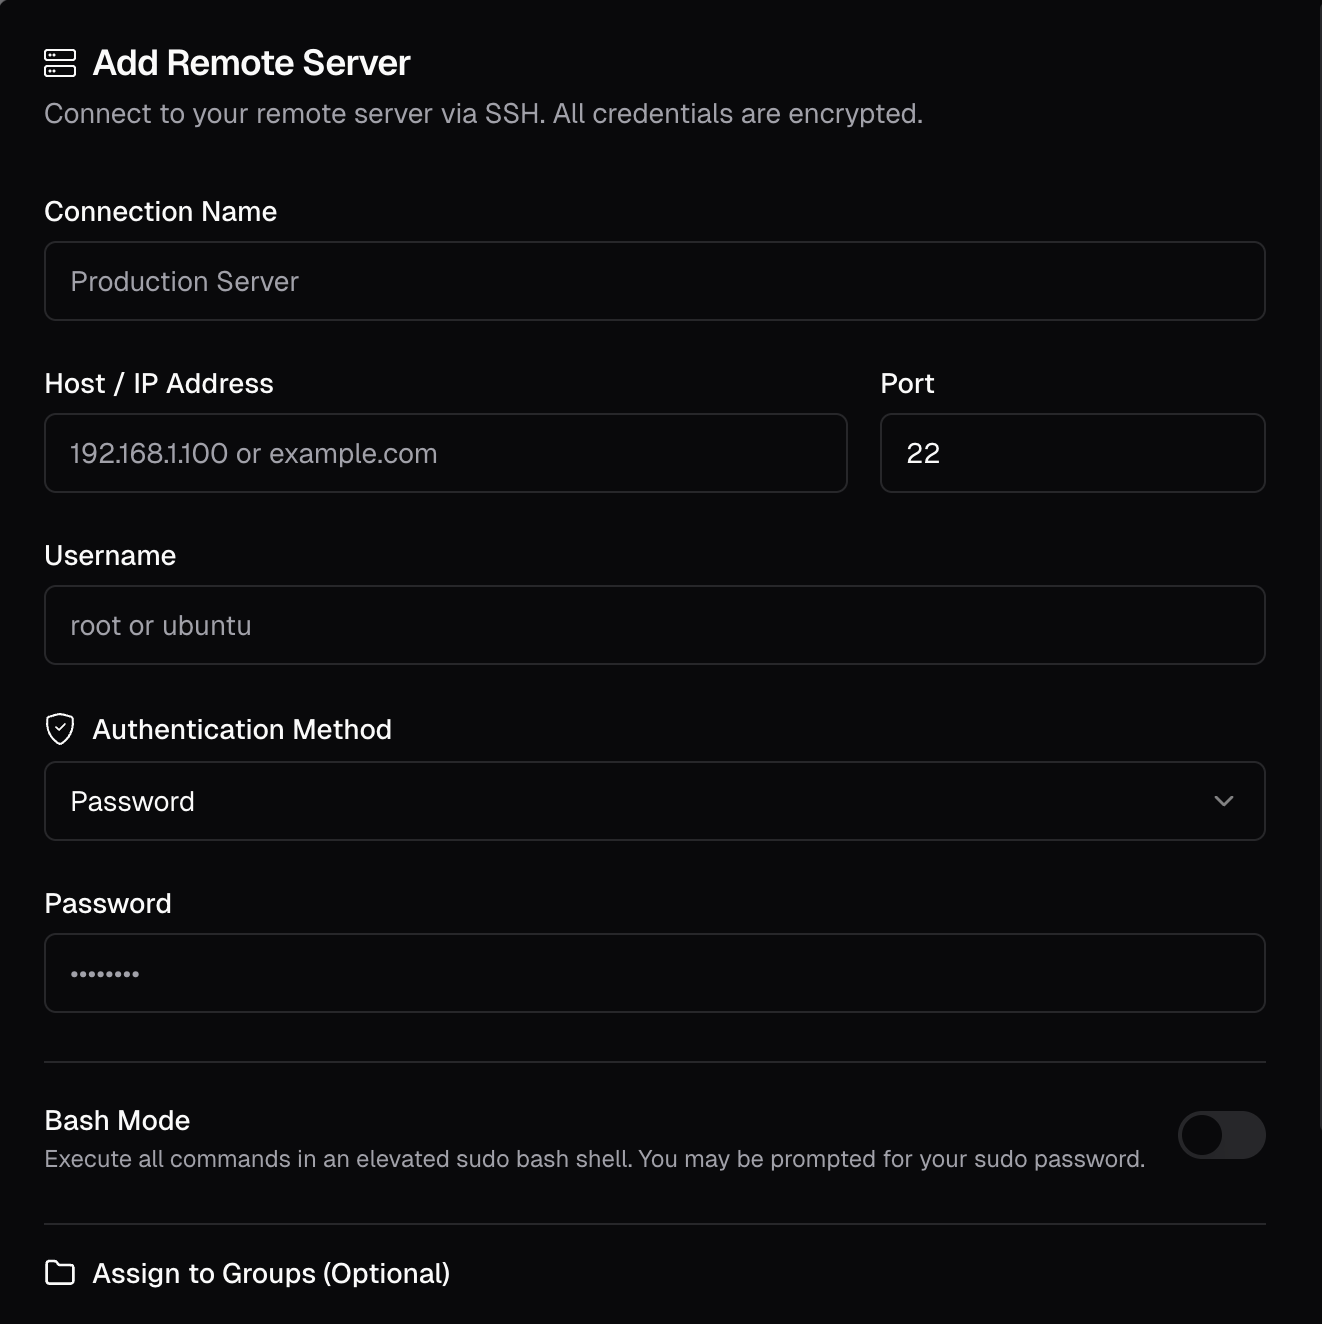This screenshot has height=1324, width=1322.
Task: Click the Bash Mode label
Action: pos(117,1121)
